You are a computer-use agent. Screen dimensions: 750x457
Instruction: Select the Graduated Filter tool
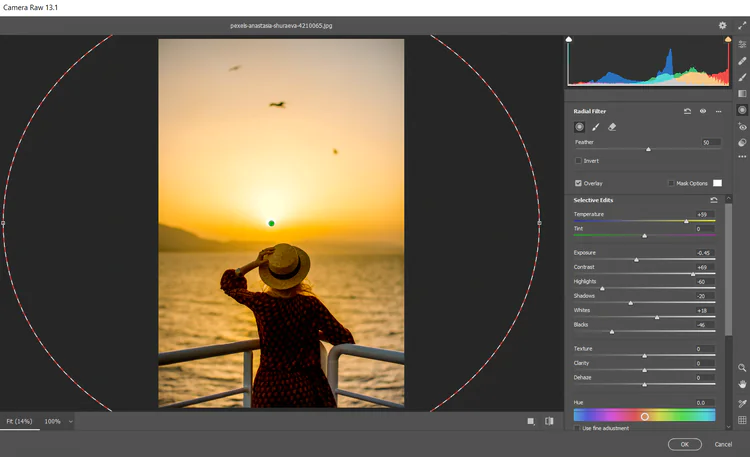pyautogui.click(x=742, y=94)
